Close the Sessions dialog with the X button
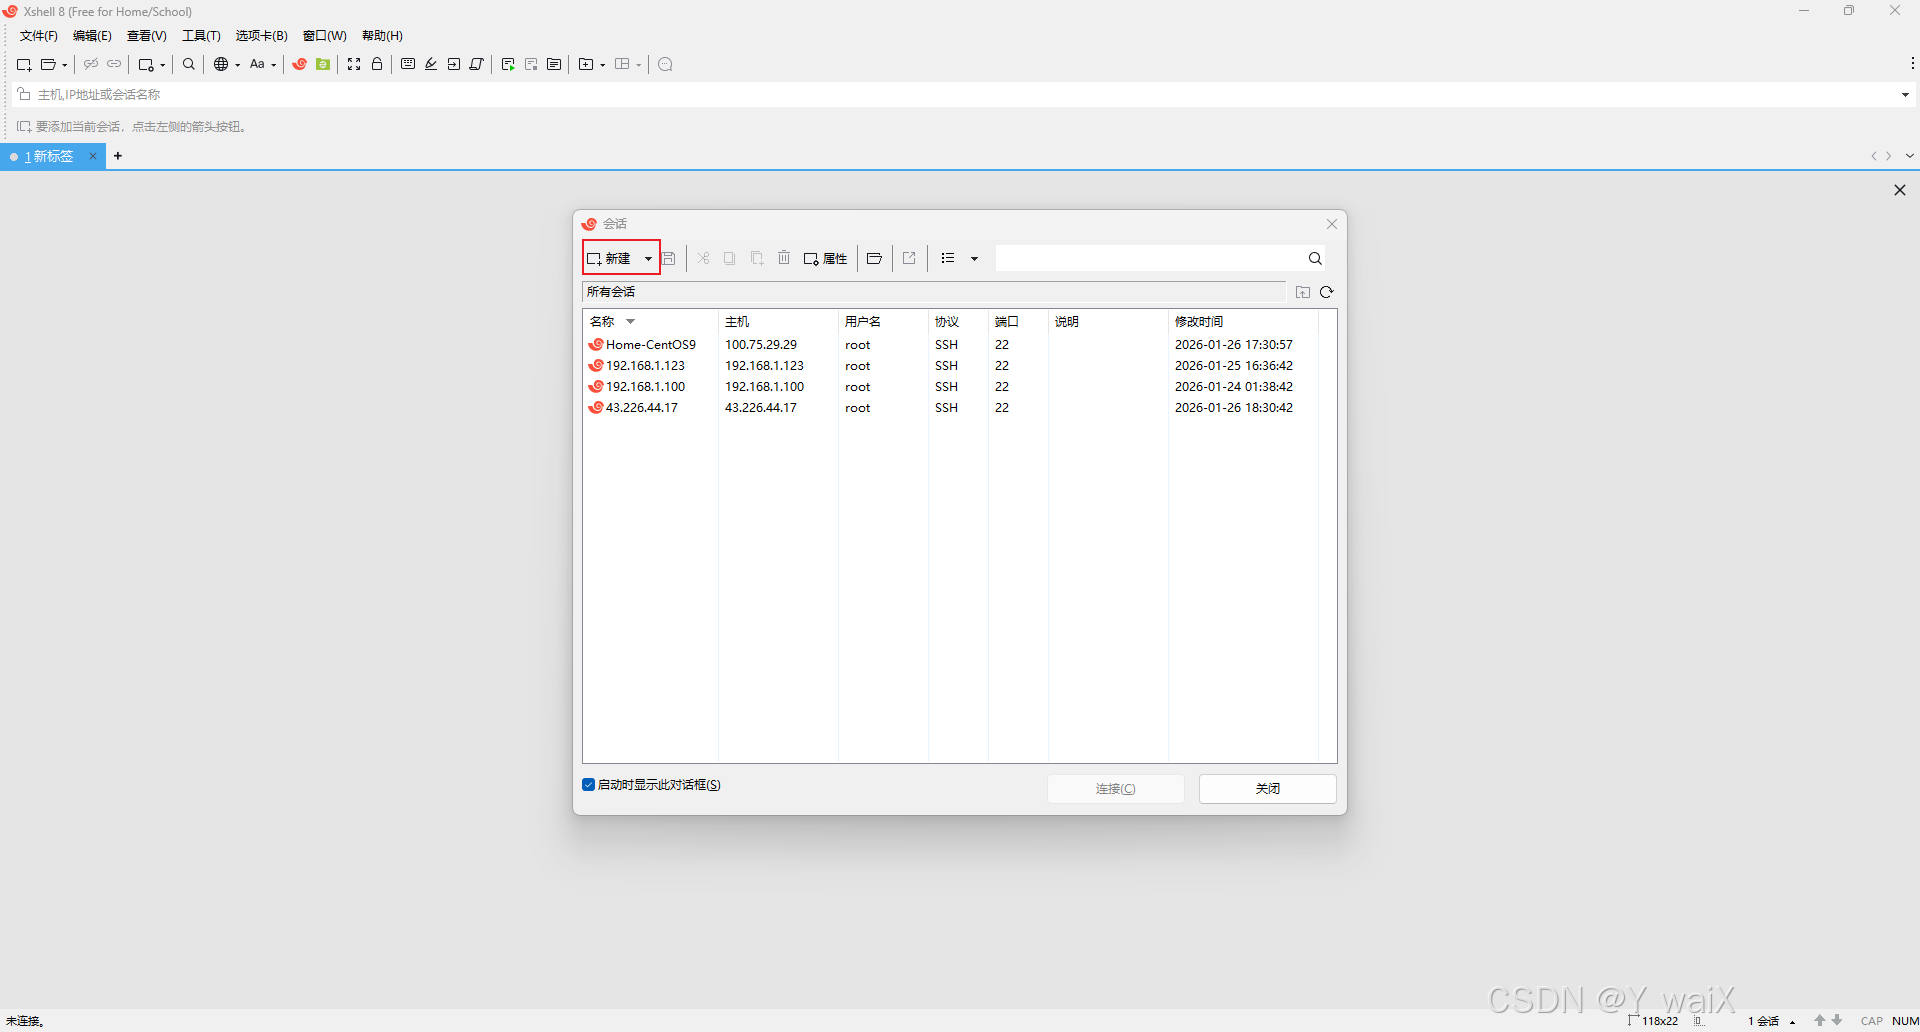The image size is (1920, 1032). click(1332, 224)
